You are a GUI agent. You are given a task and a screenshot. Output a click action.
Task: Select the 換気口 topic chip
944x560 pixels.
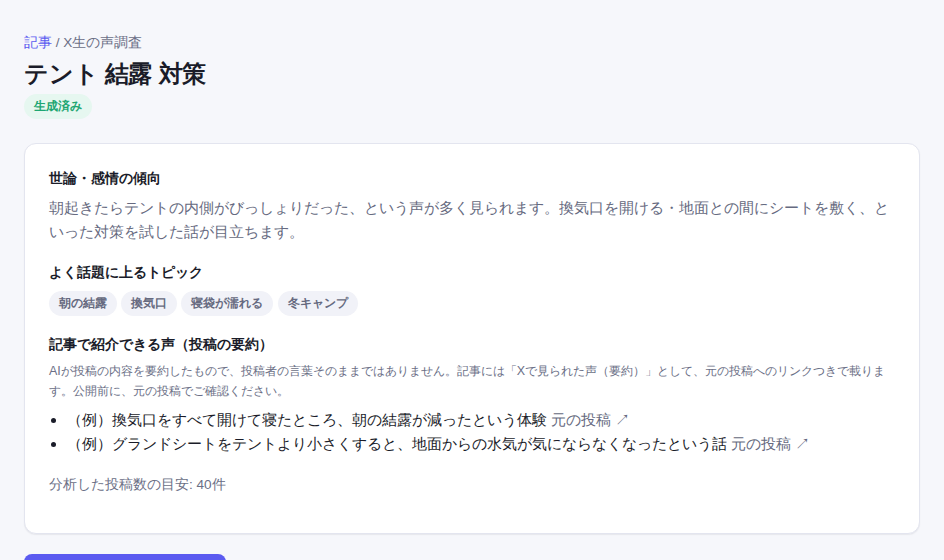click(149, 303)
